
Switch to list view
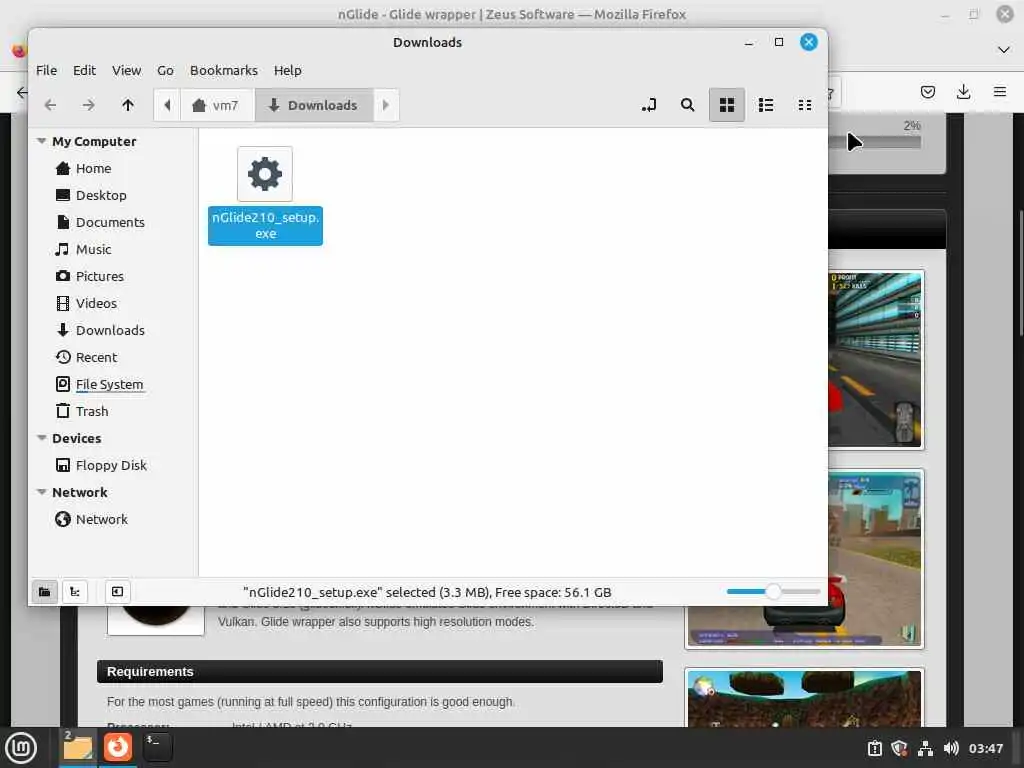pyautogui.click(x=765, y=105)
